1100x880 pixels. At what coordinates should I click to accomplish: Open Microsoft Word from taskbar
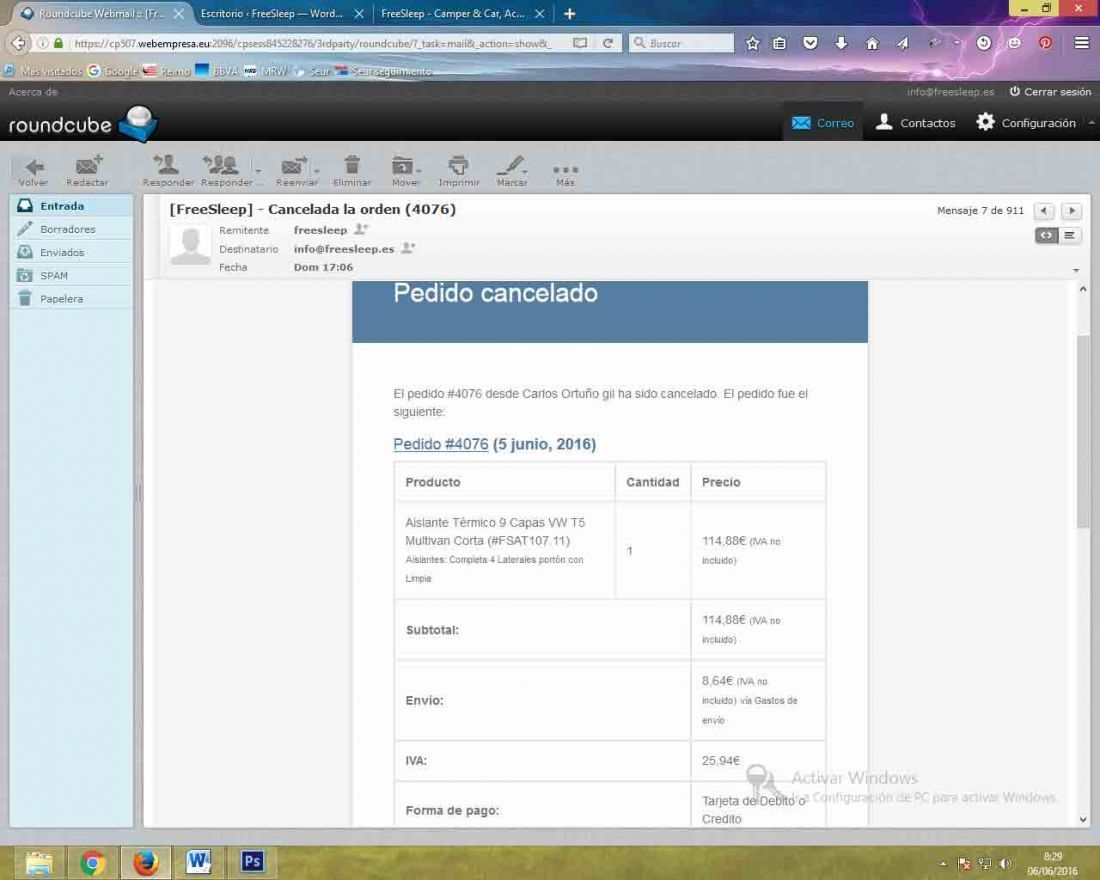[x=199, y=862]
